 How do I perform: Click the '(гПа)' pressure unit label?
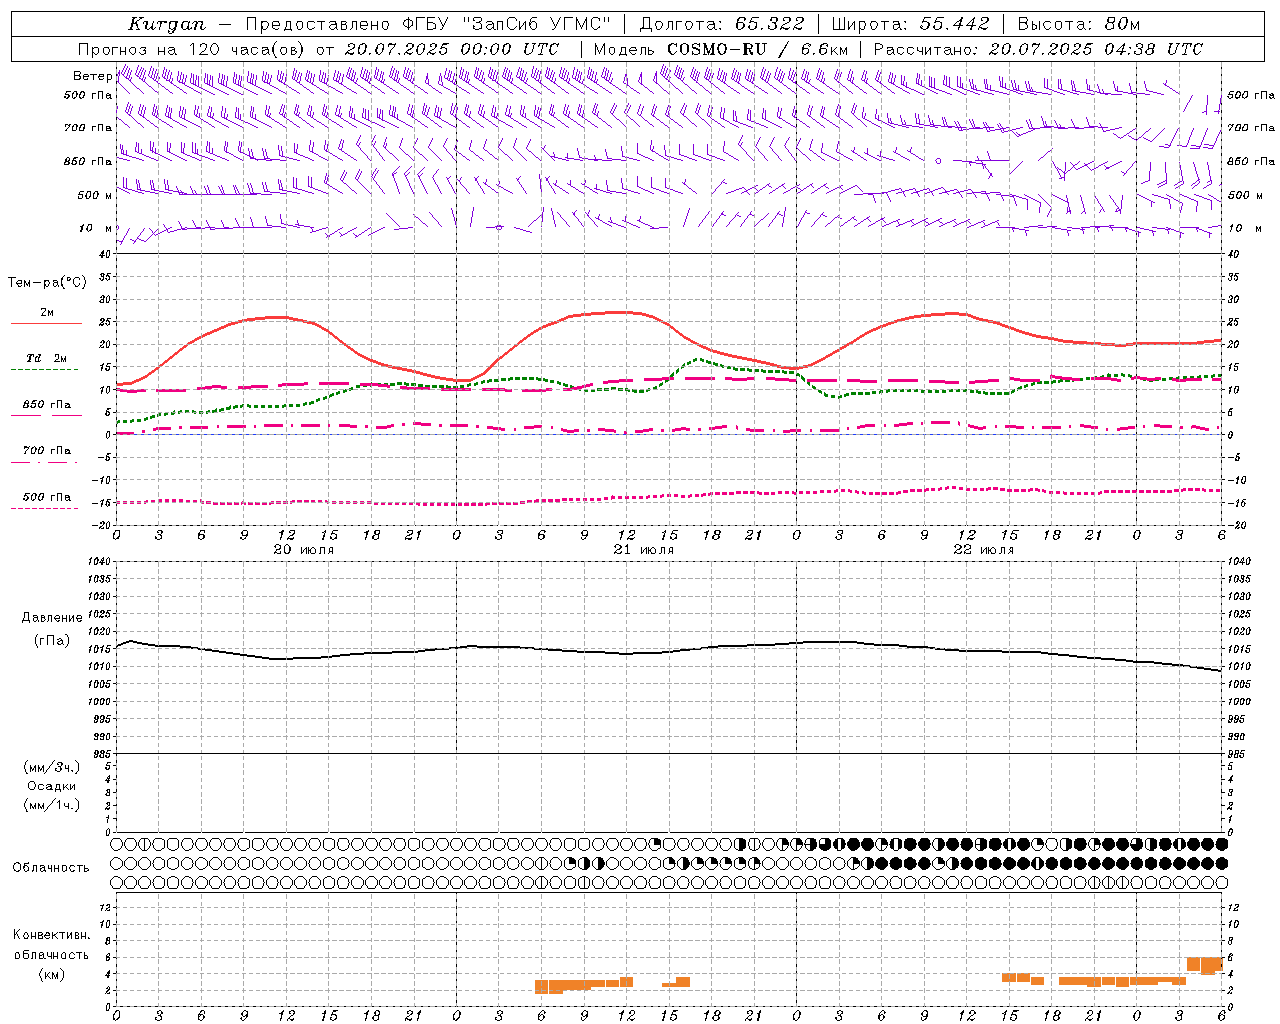pyautogui.click(x=52, y=640)
